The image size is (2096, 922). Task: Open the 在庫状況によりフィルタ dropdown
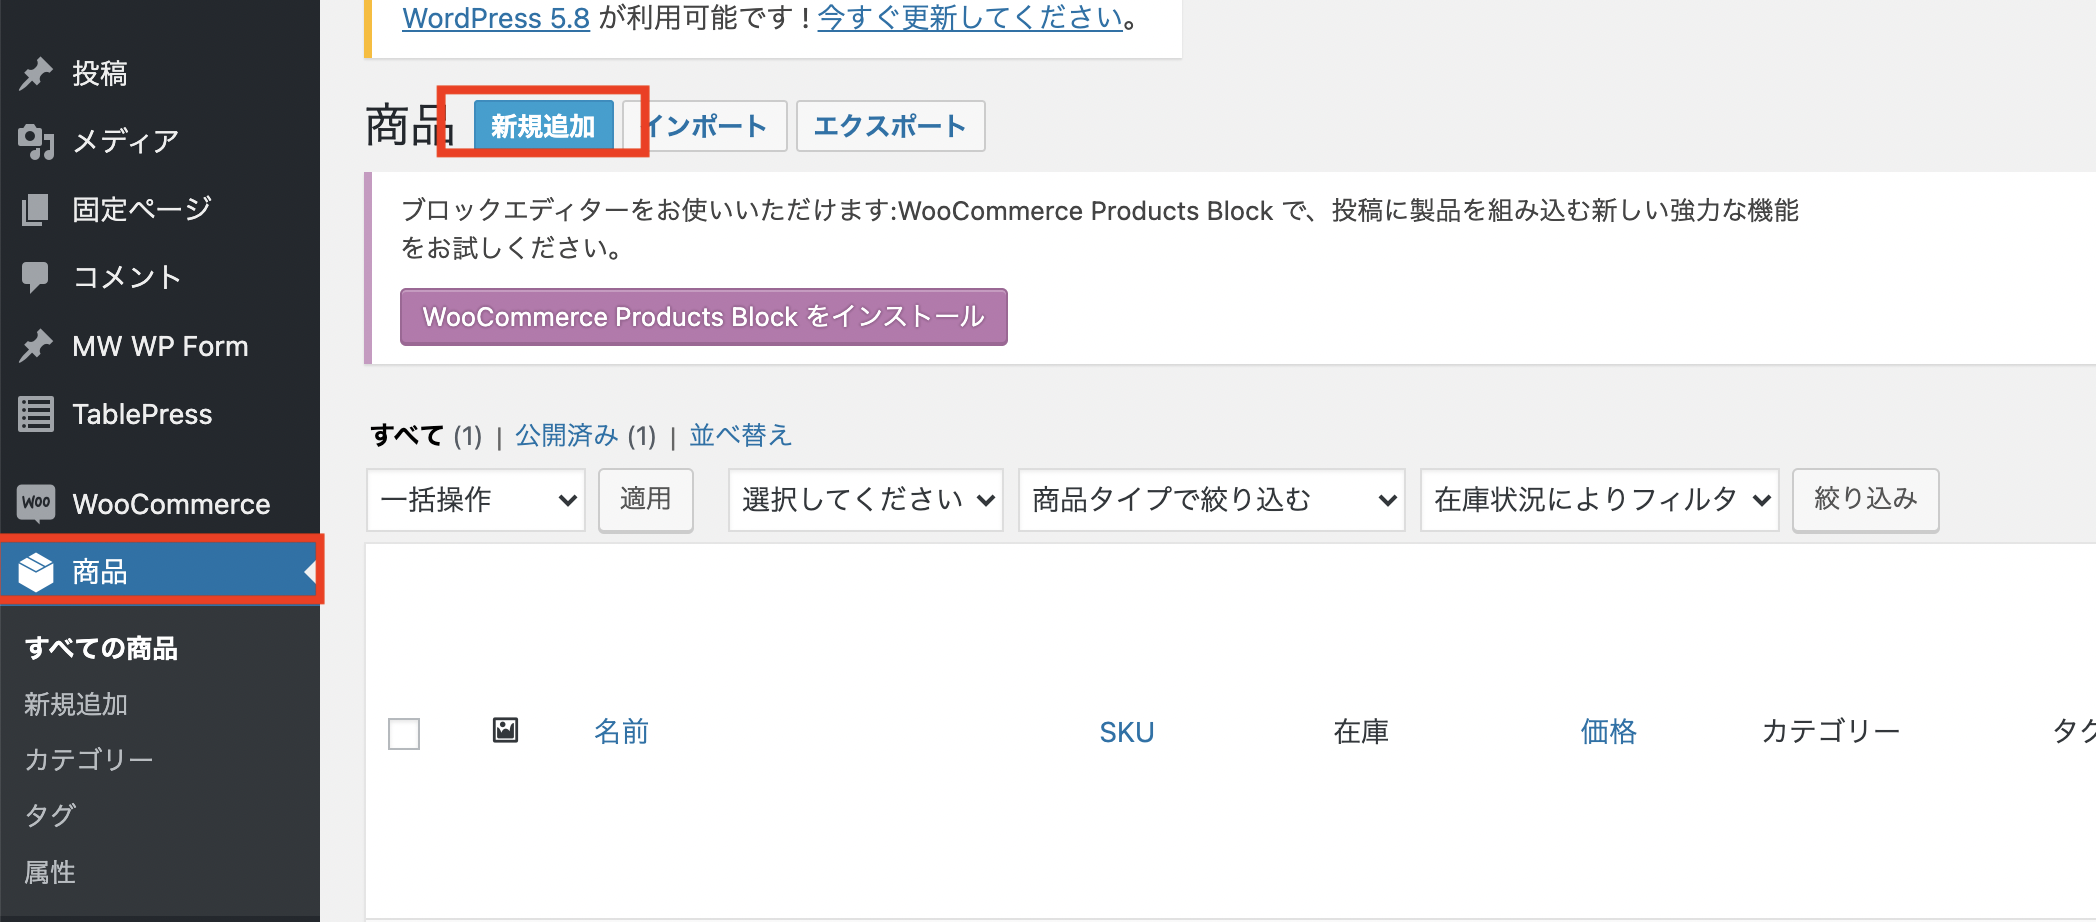pyautogui.click(x=1600, y=500)
